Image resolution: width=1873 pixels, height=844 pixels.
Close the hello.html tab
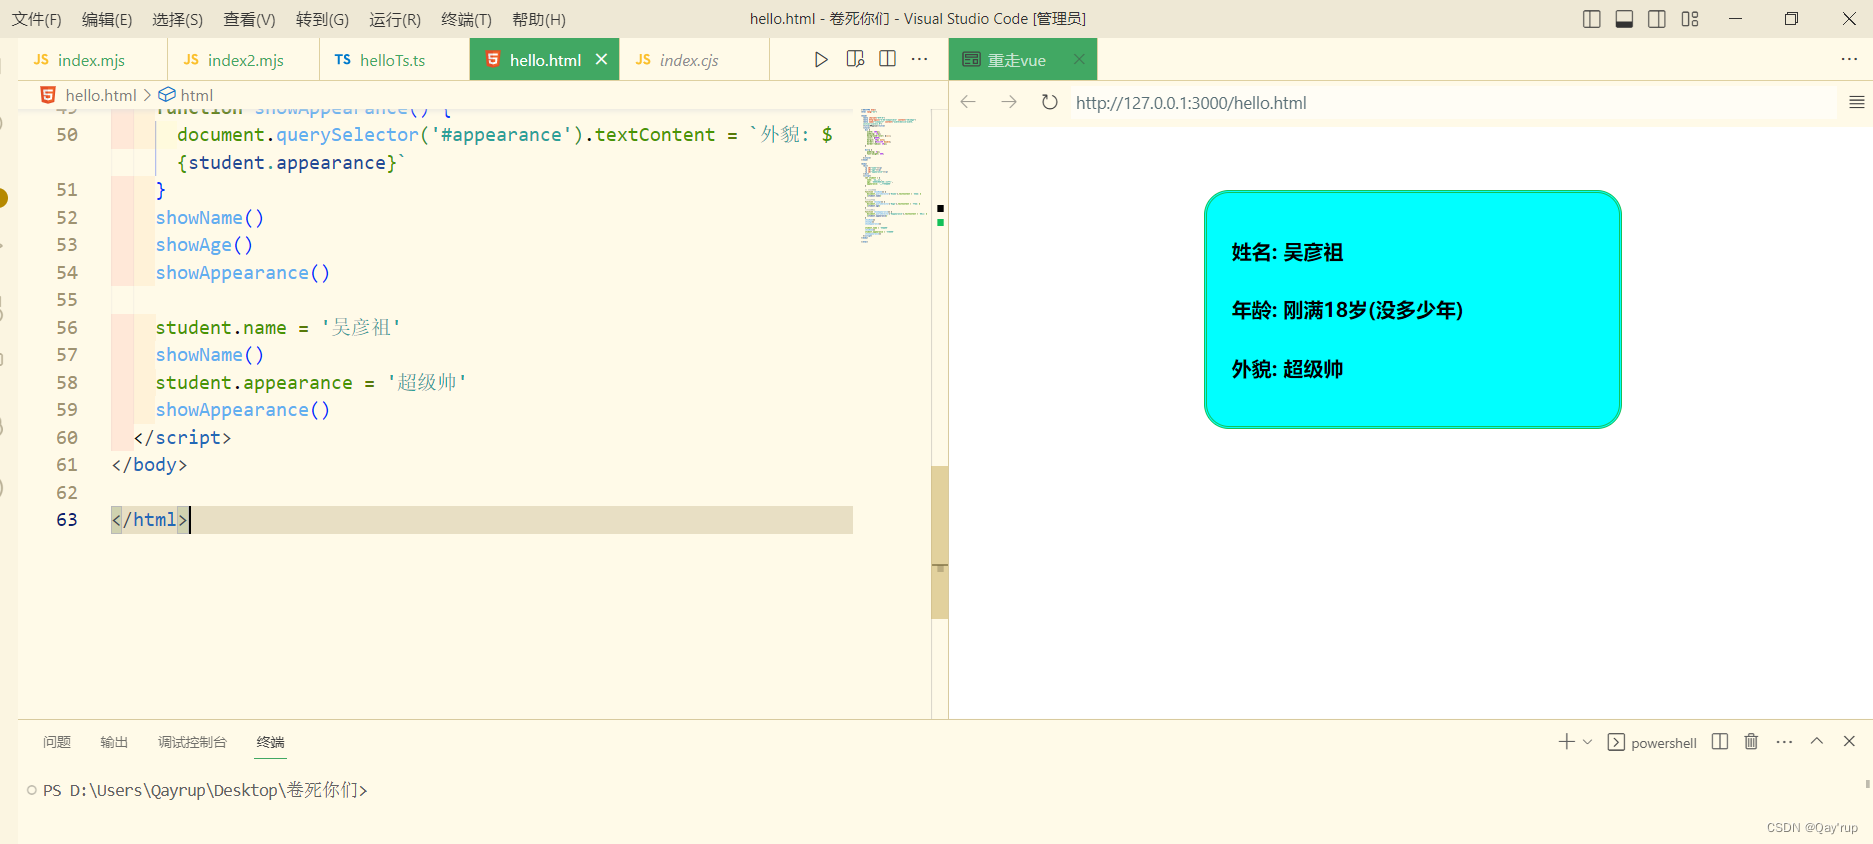pyautogui.click(x=601, y=60)
